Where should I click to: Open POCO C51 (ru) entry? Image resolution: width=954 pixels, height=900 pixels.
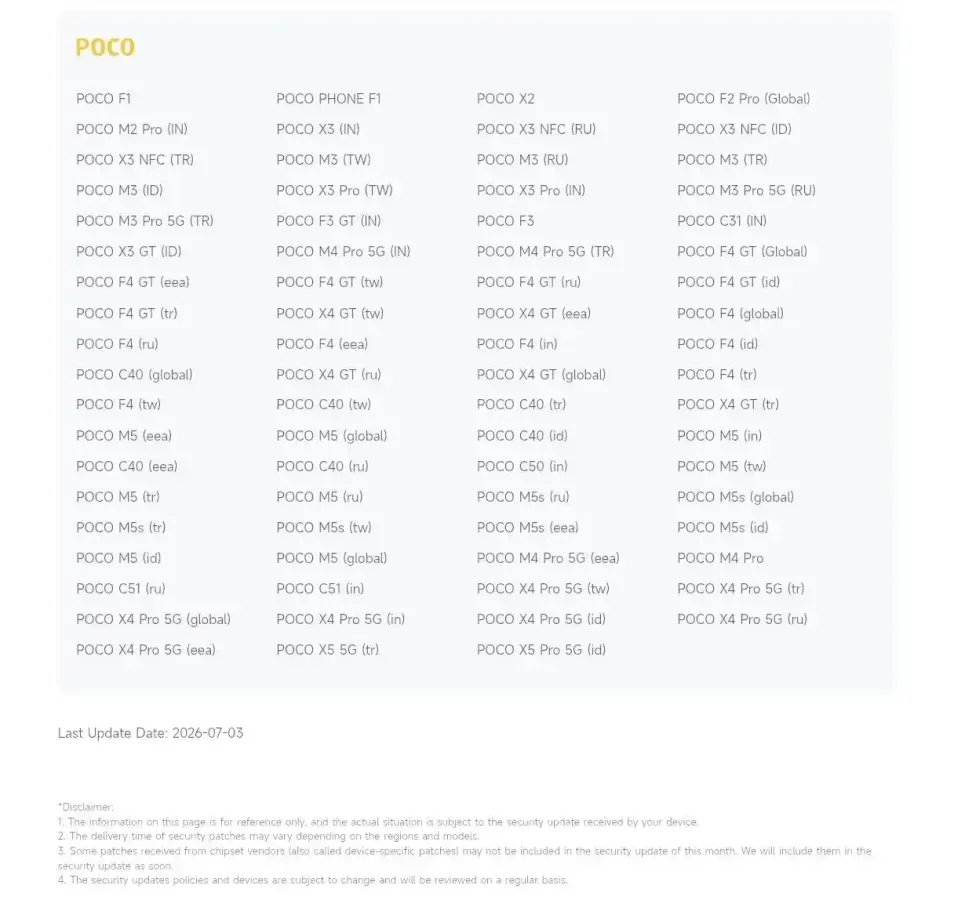120,588
